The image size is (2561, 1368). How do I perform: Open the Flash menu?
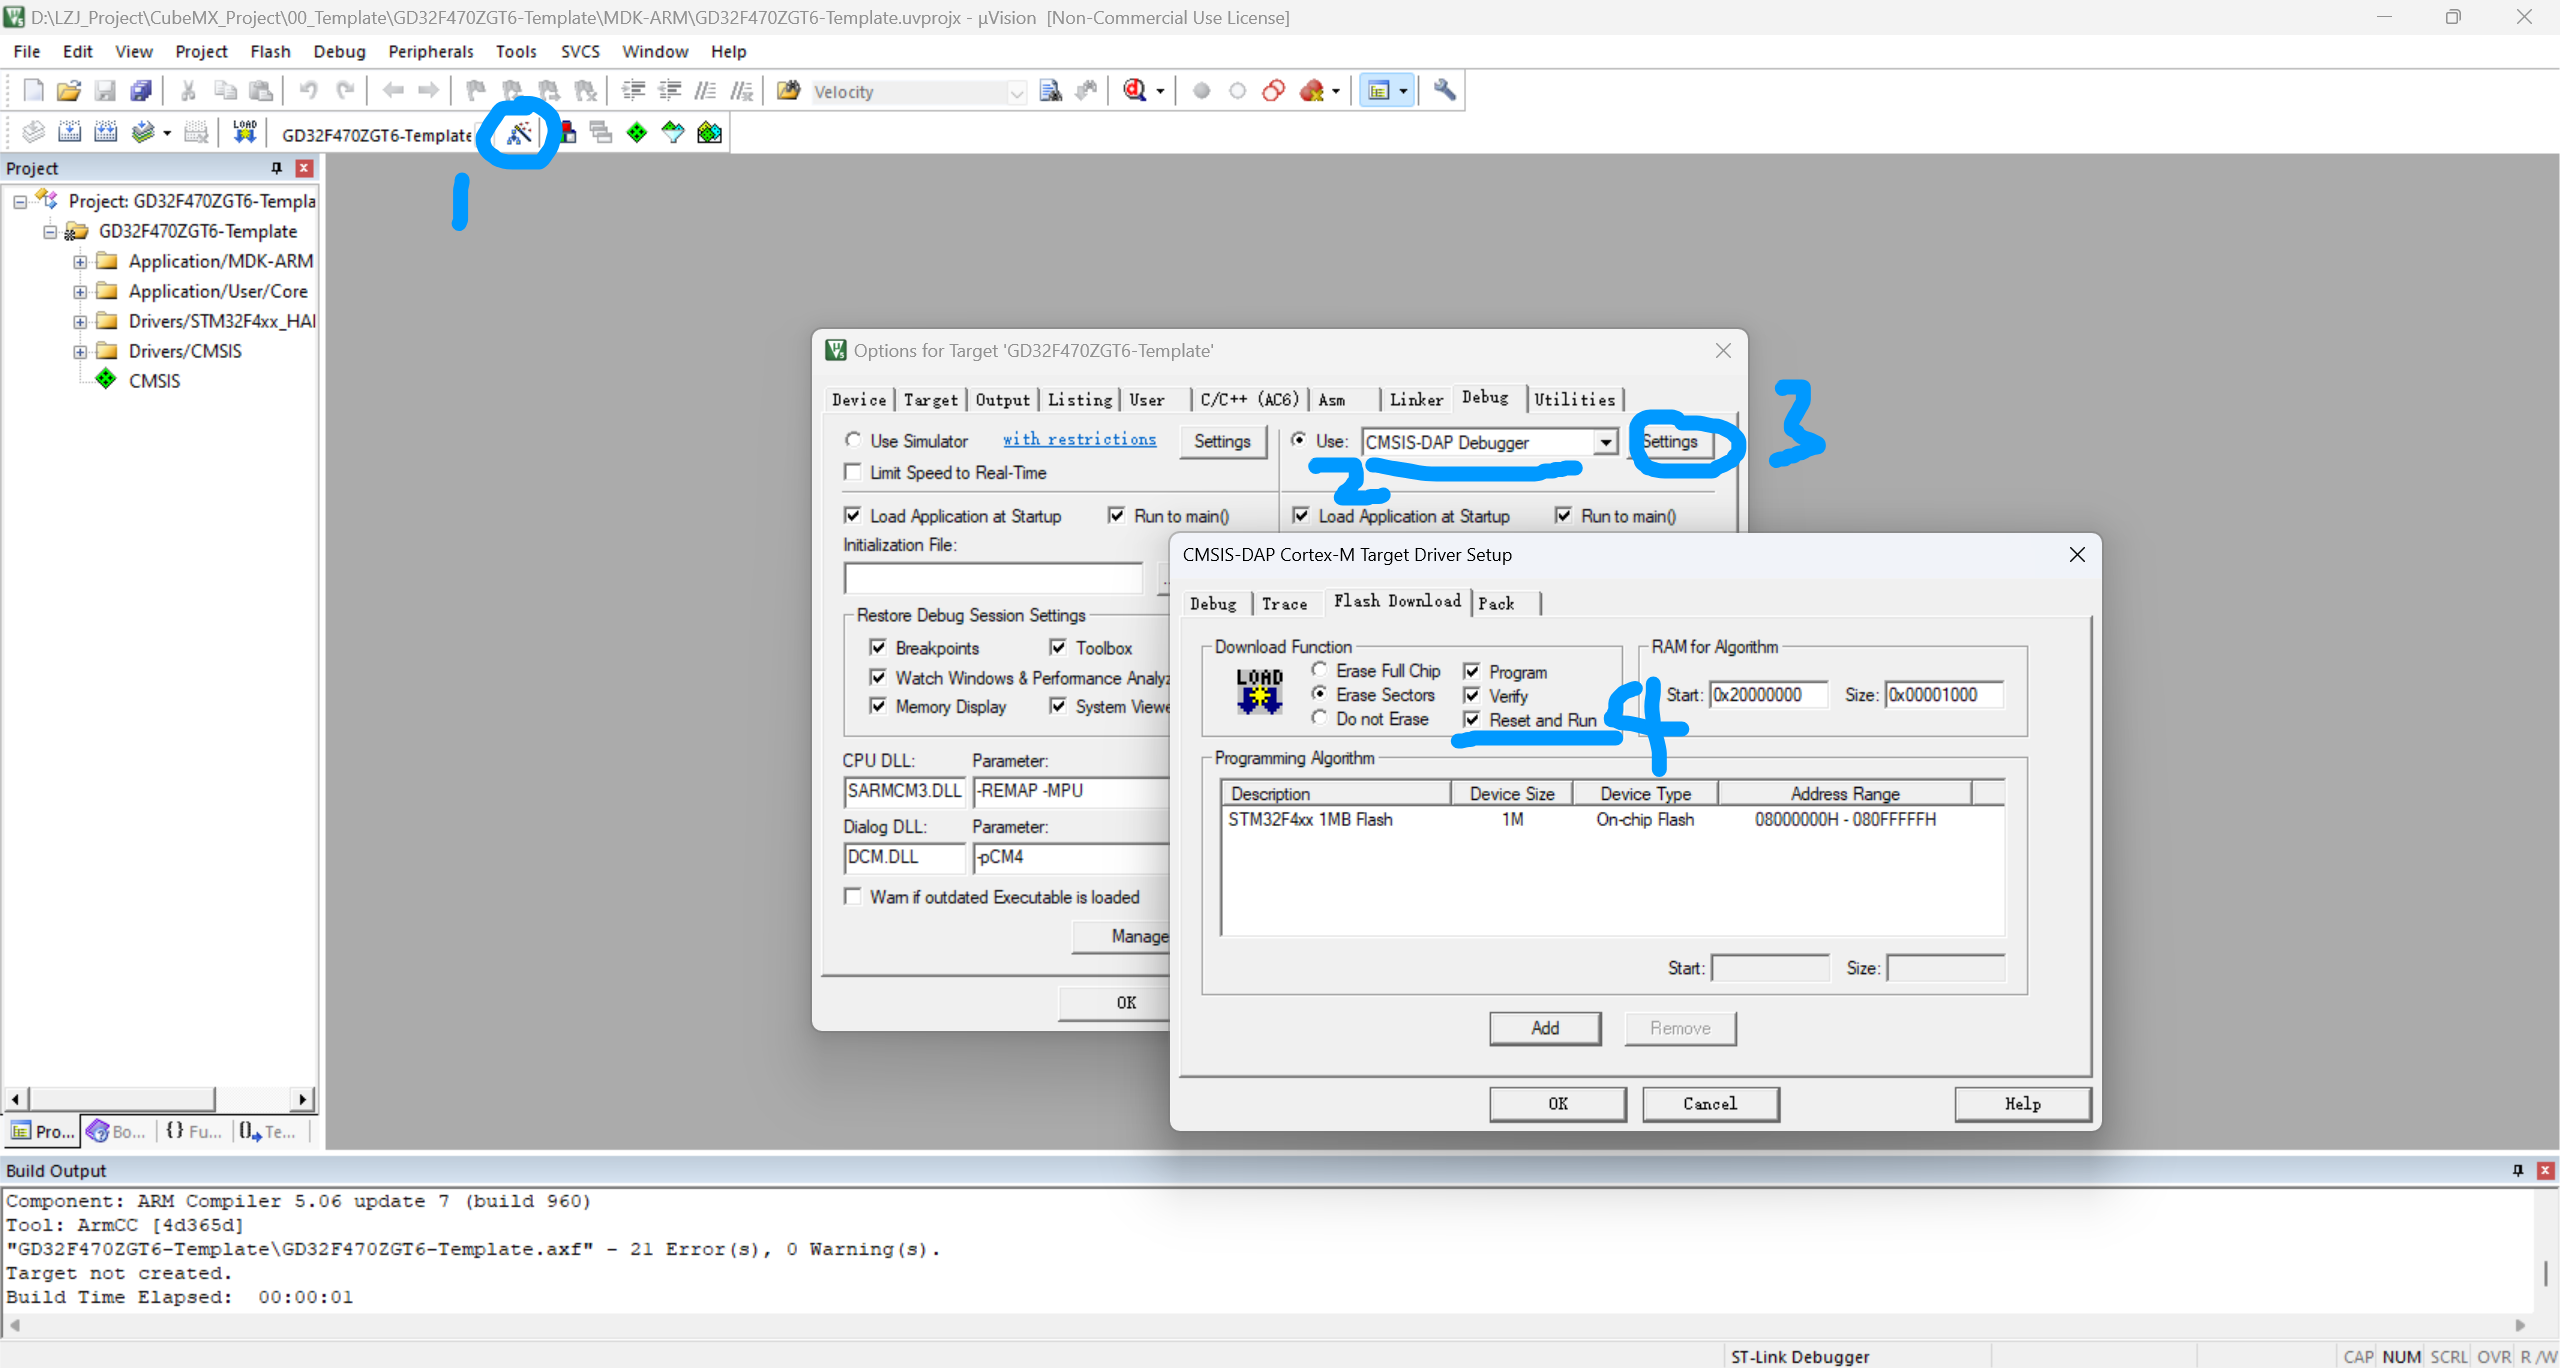270,51
